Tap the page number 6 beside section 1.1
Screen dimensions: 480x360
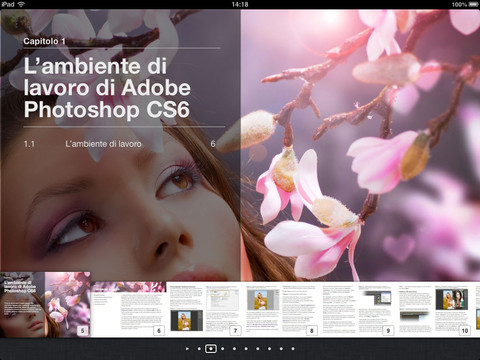point(213,144)
